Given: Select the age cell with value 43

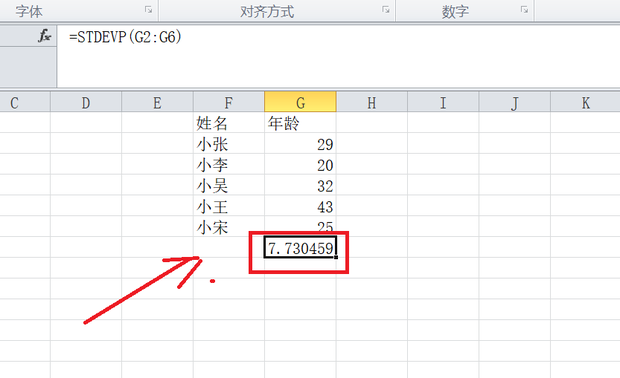Looking at the screenshot, I should [x=300, y=206].
